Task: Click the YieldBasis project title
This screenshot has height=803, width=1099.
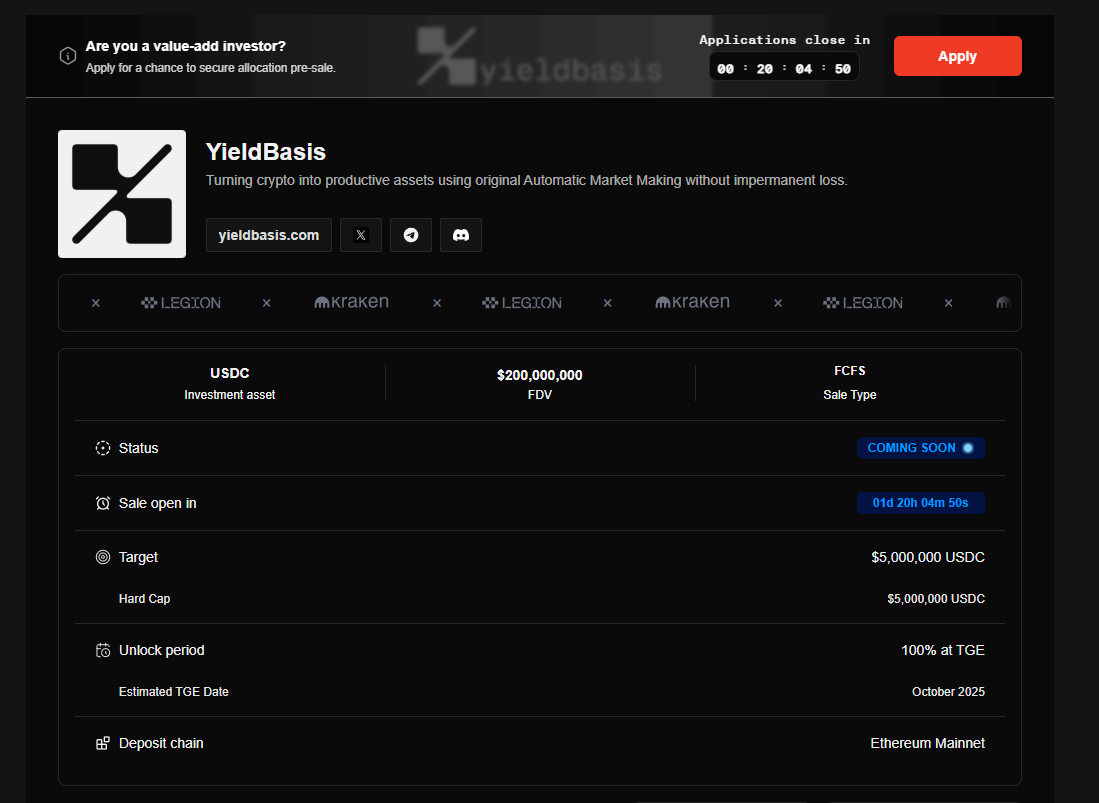Action: (266, 152)
